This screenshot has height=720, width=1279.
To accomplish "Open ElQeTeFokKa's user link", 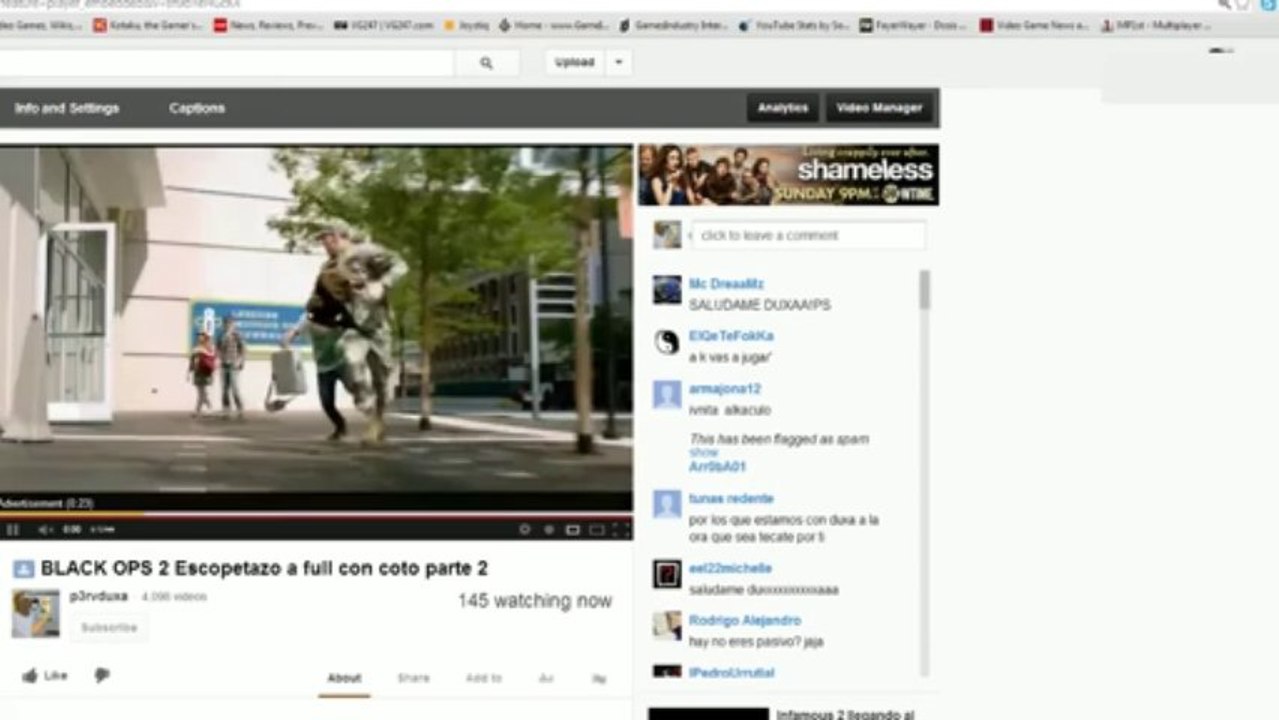I will 731,336.
